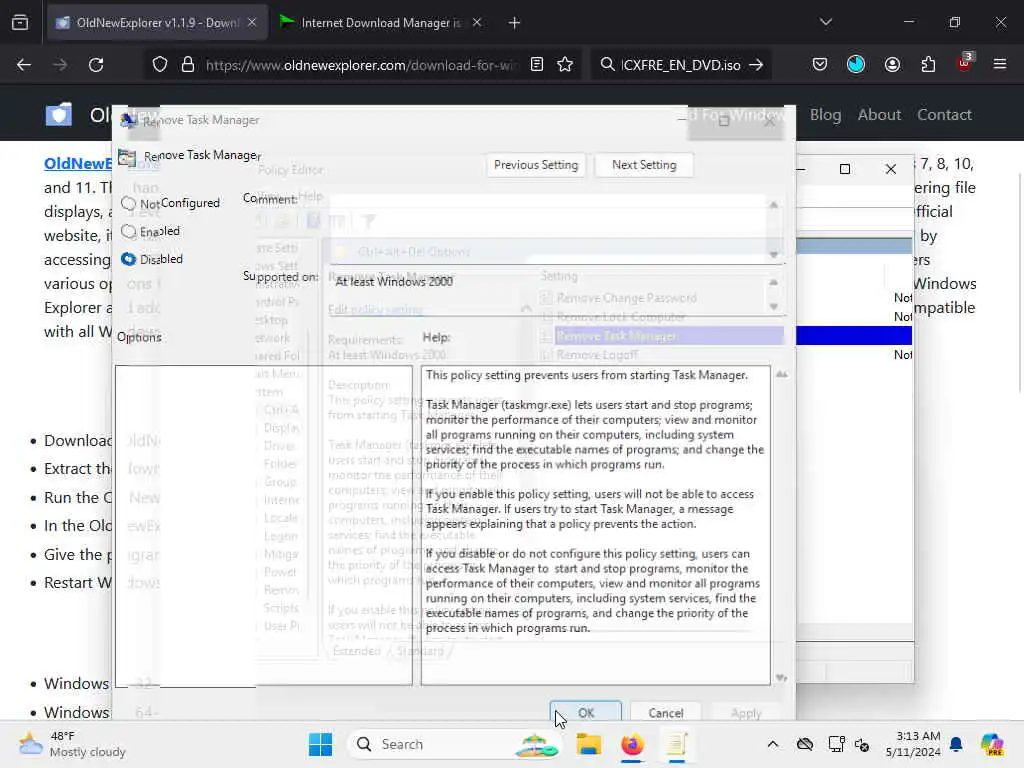Open the Group Policy Editor taskbar icon

677,744
